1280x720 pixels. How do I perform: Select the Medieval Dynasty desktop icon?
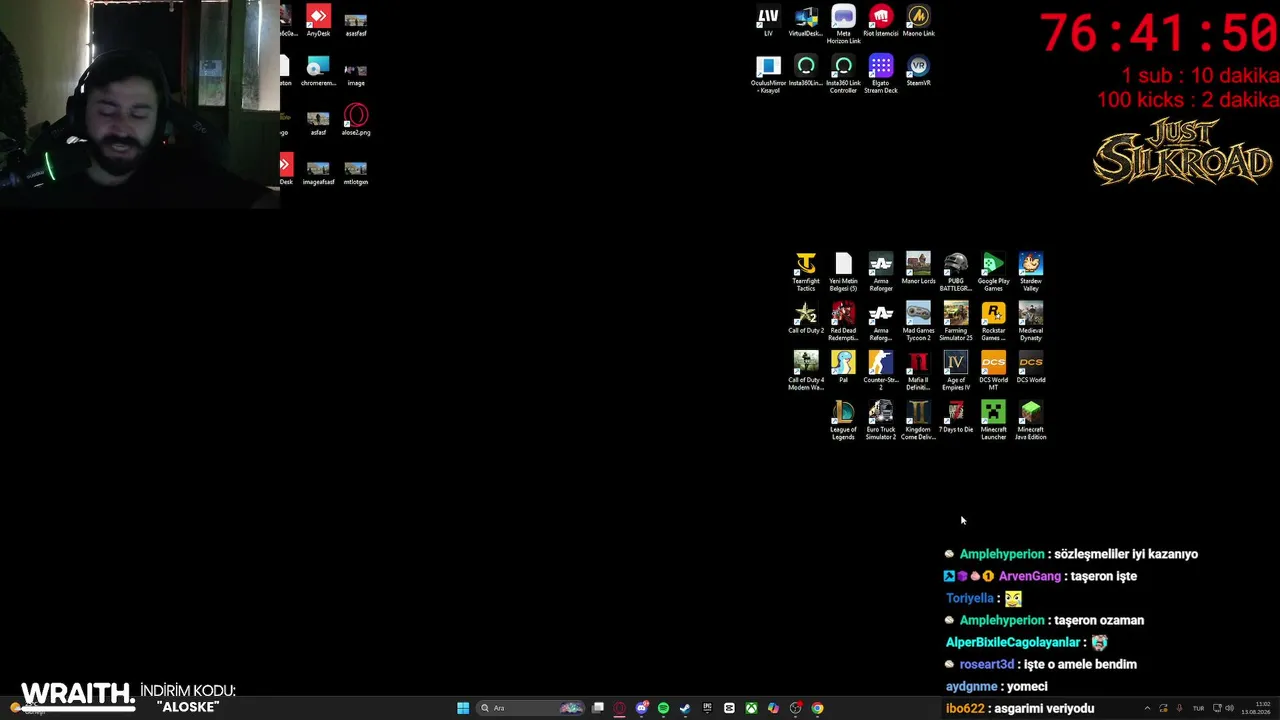point(1031,321)
